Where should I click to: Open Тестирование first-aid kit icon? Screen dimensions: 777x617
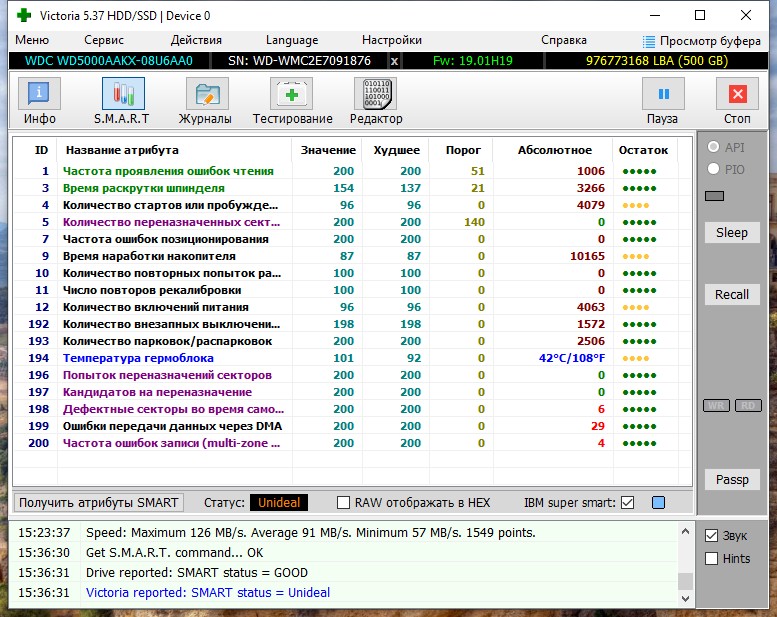291,94
